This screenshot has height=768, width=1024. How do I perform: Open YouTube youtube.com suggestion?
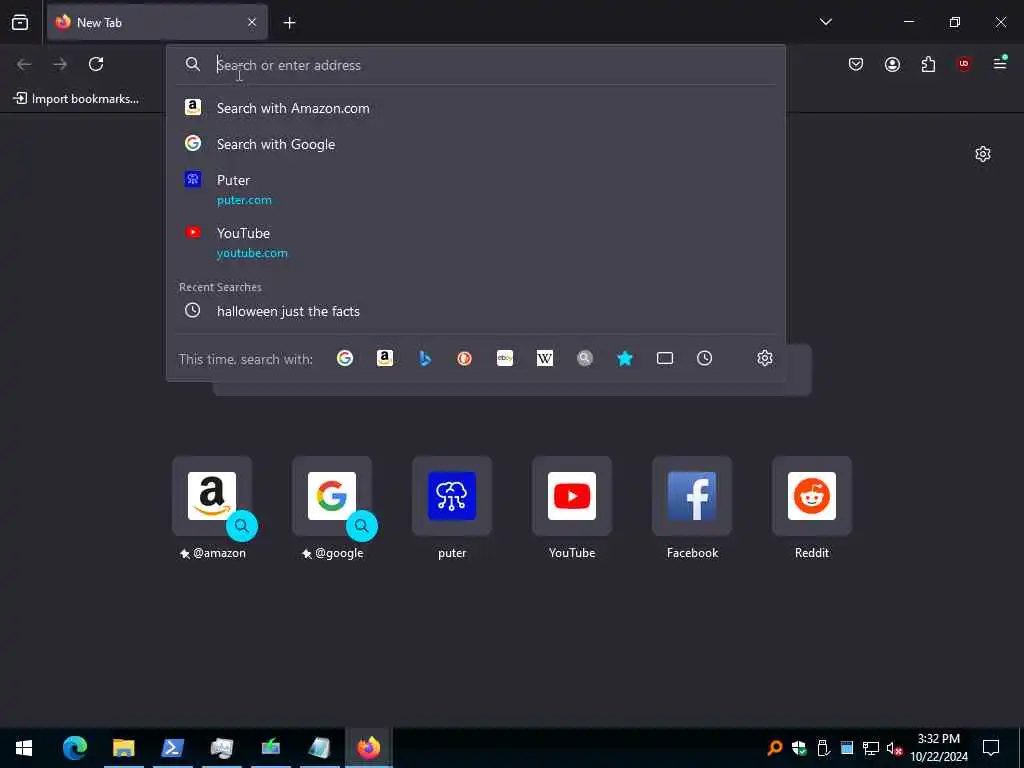click(476, 242)
